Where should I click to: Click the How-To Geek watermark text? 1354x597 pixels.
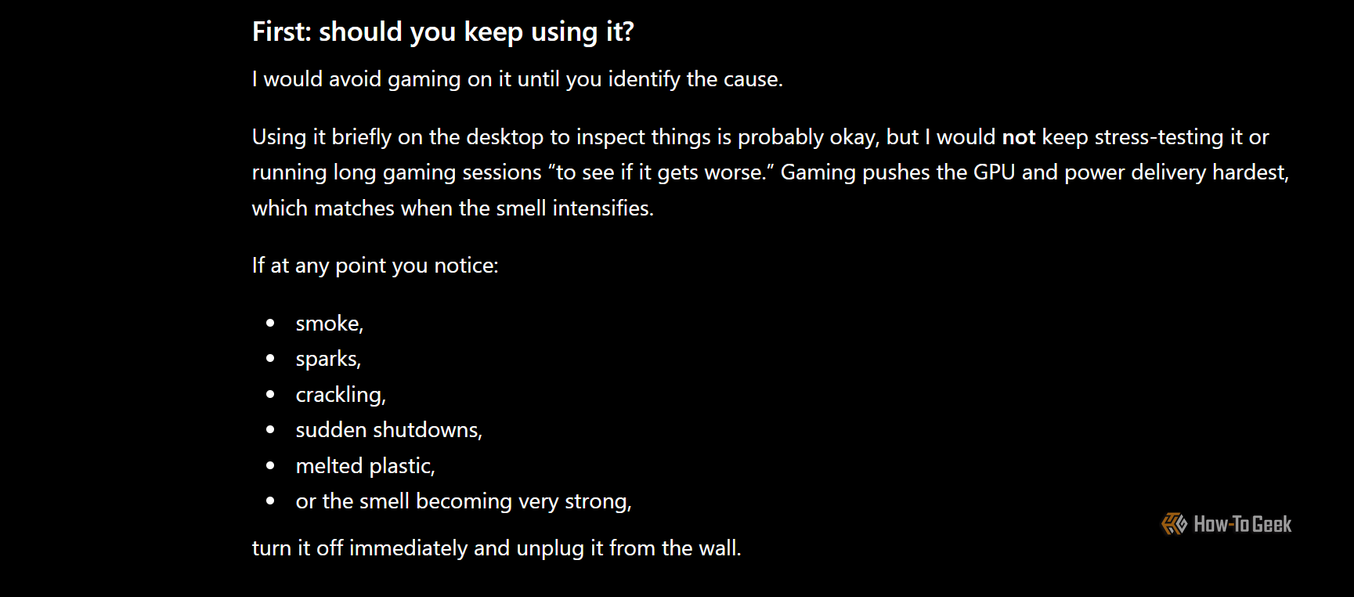(x=1242, y=524)
